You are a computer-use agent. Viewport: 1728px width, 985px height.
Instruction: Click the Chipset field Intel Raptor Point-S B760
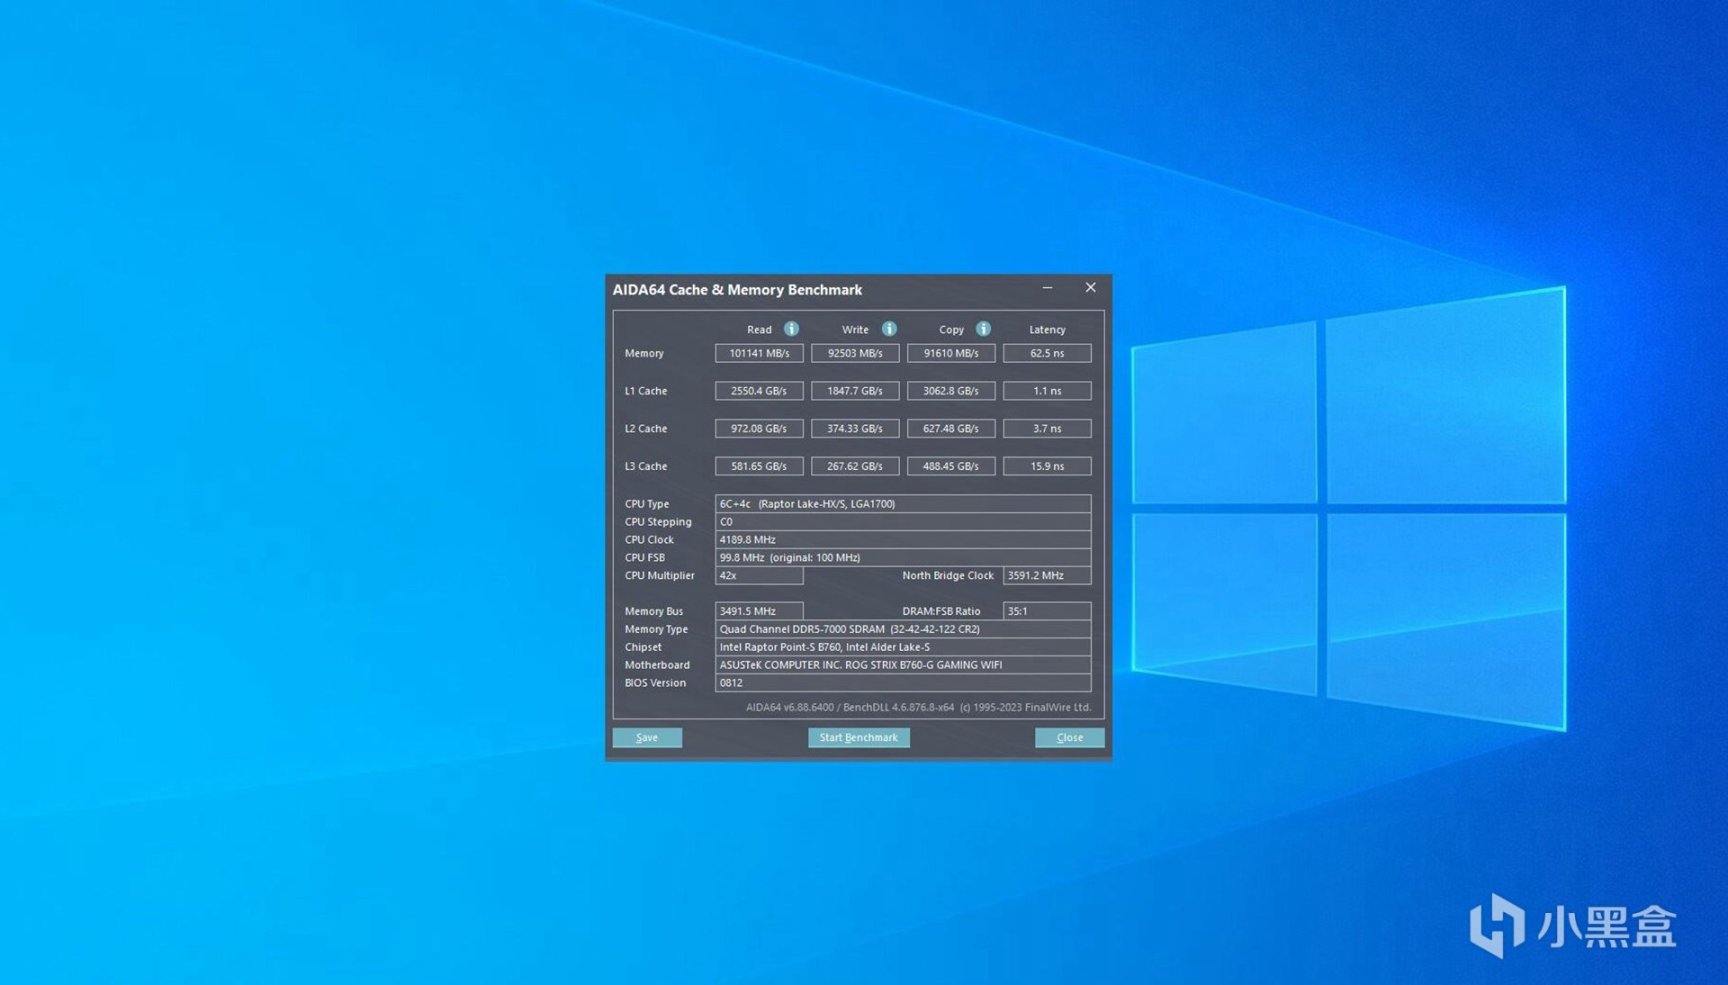coord(903,647)
